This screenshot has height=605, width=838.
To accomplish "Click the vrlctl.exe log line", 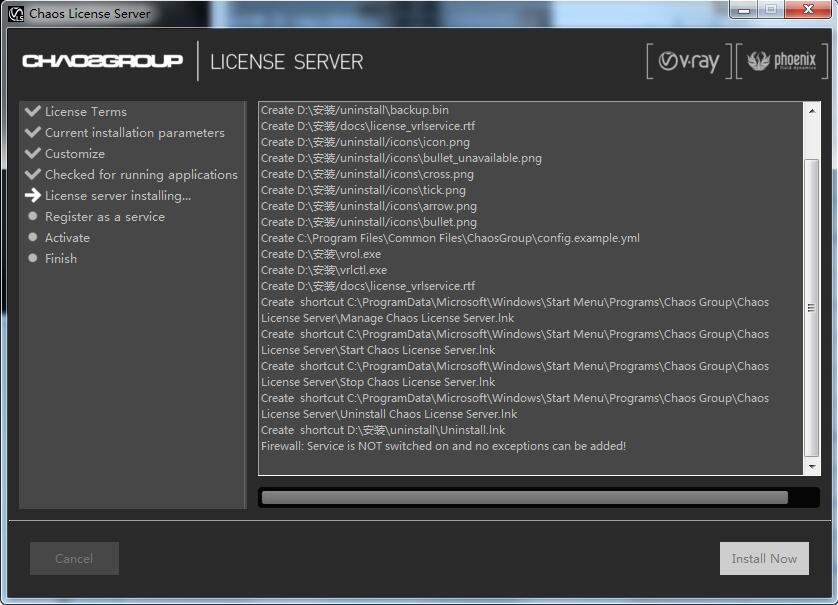I will click(x=324, y=270).
